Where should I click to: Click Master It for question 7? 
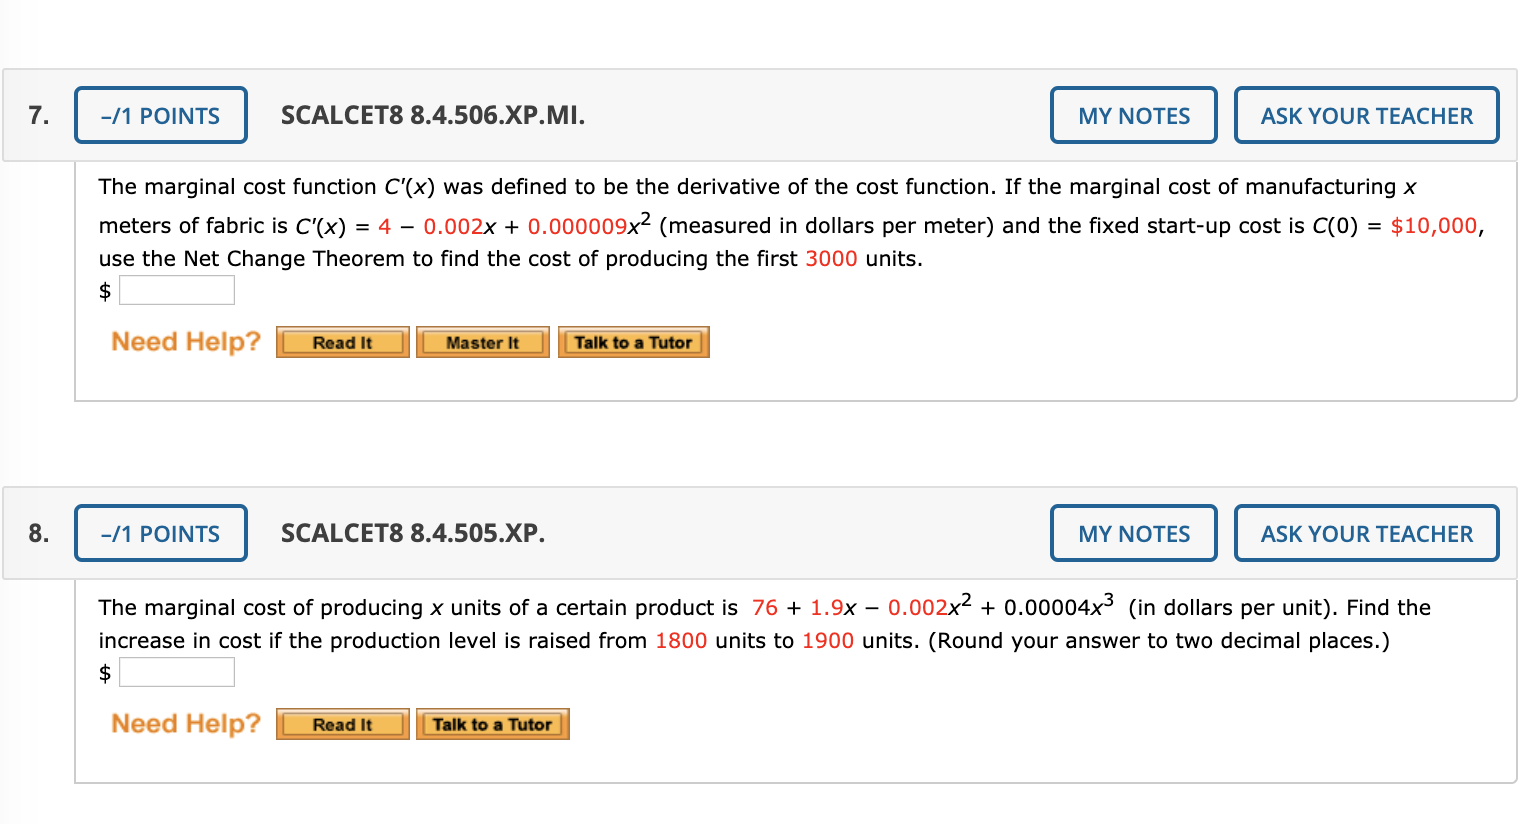(483, 341)
